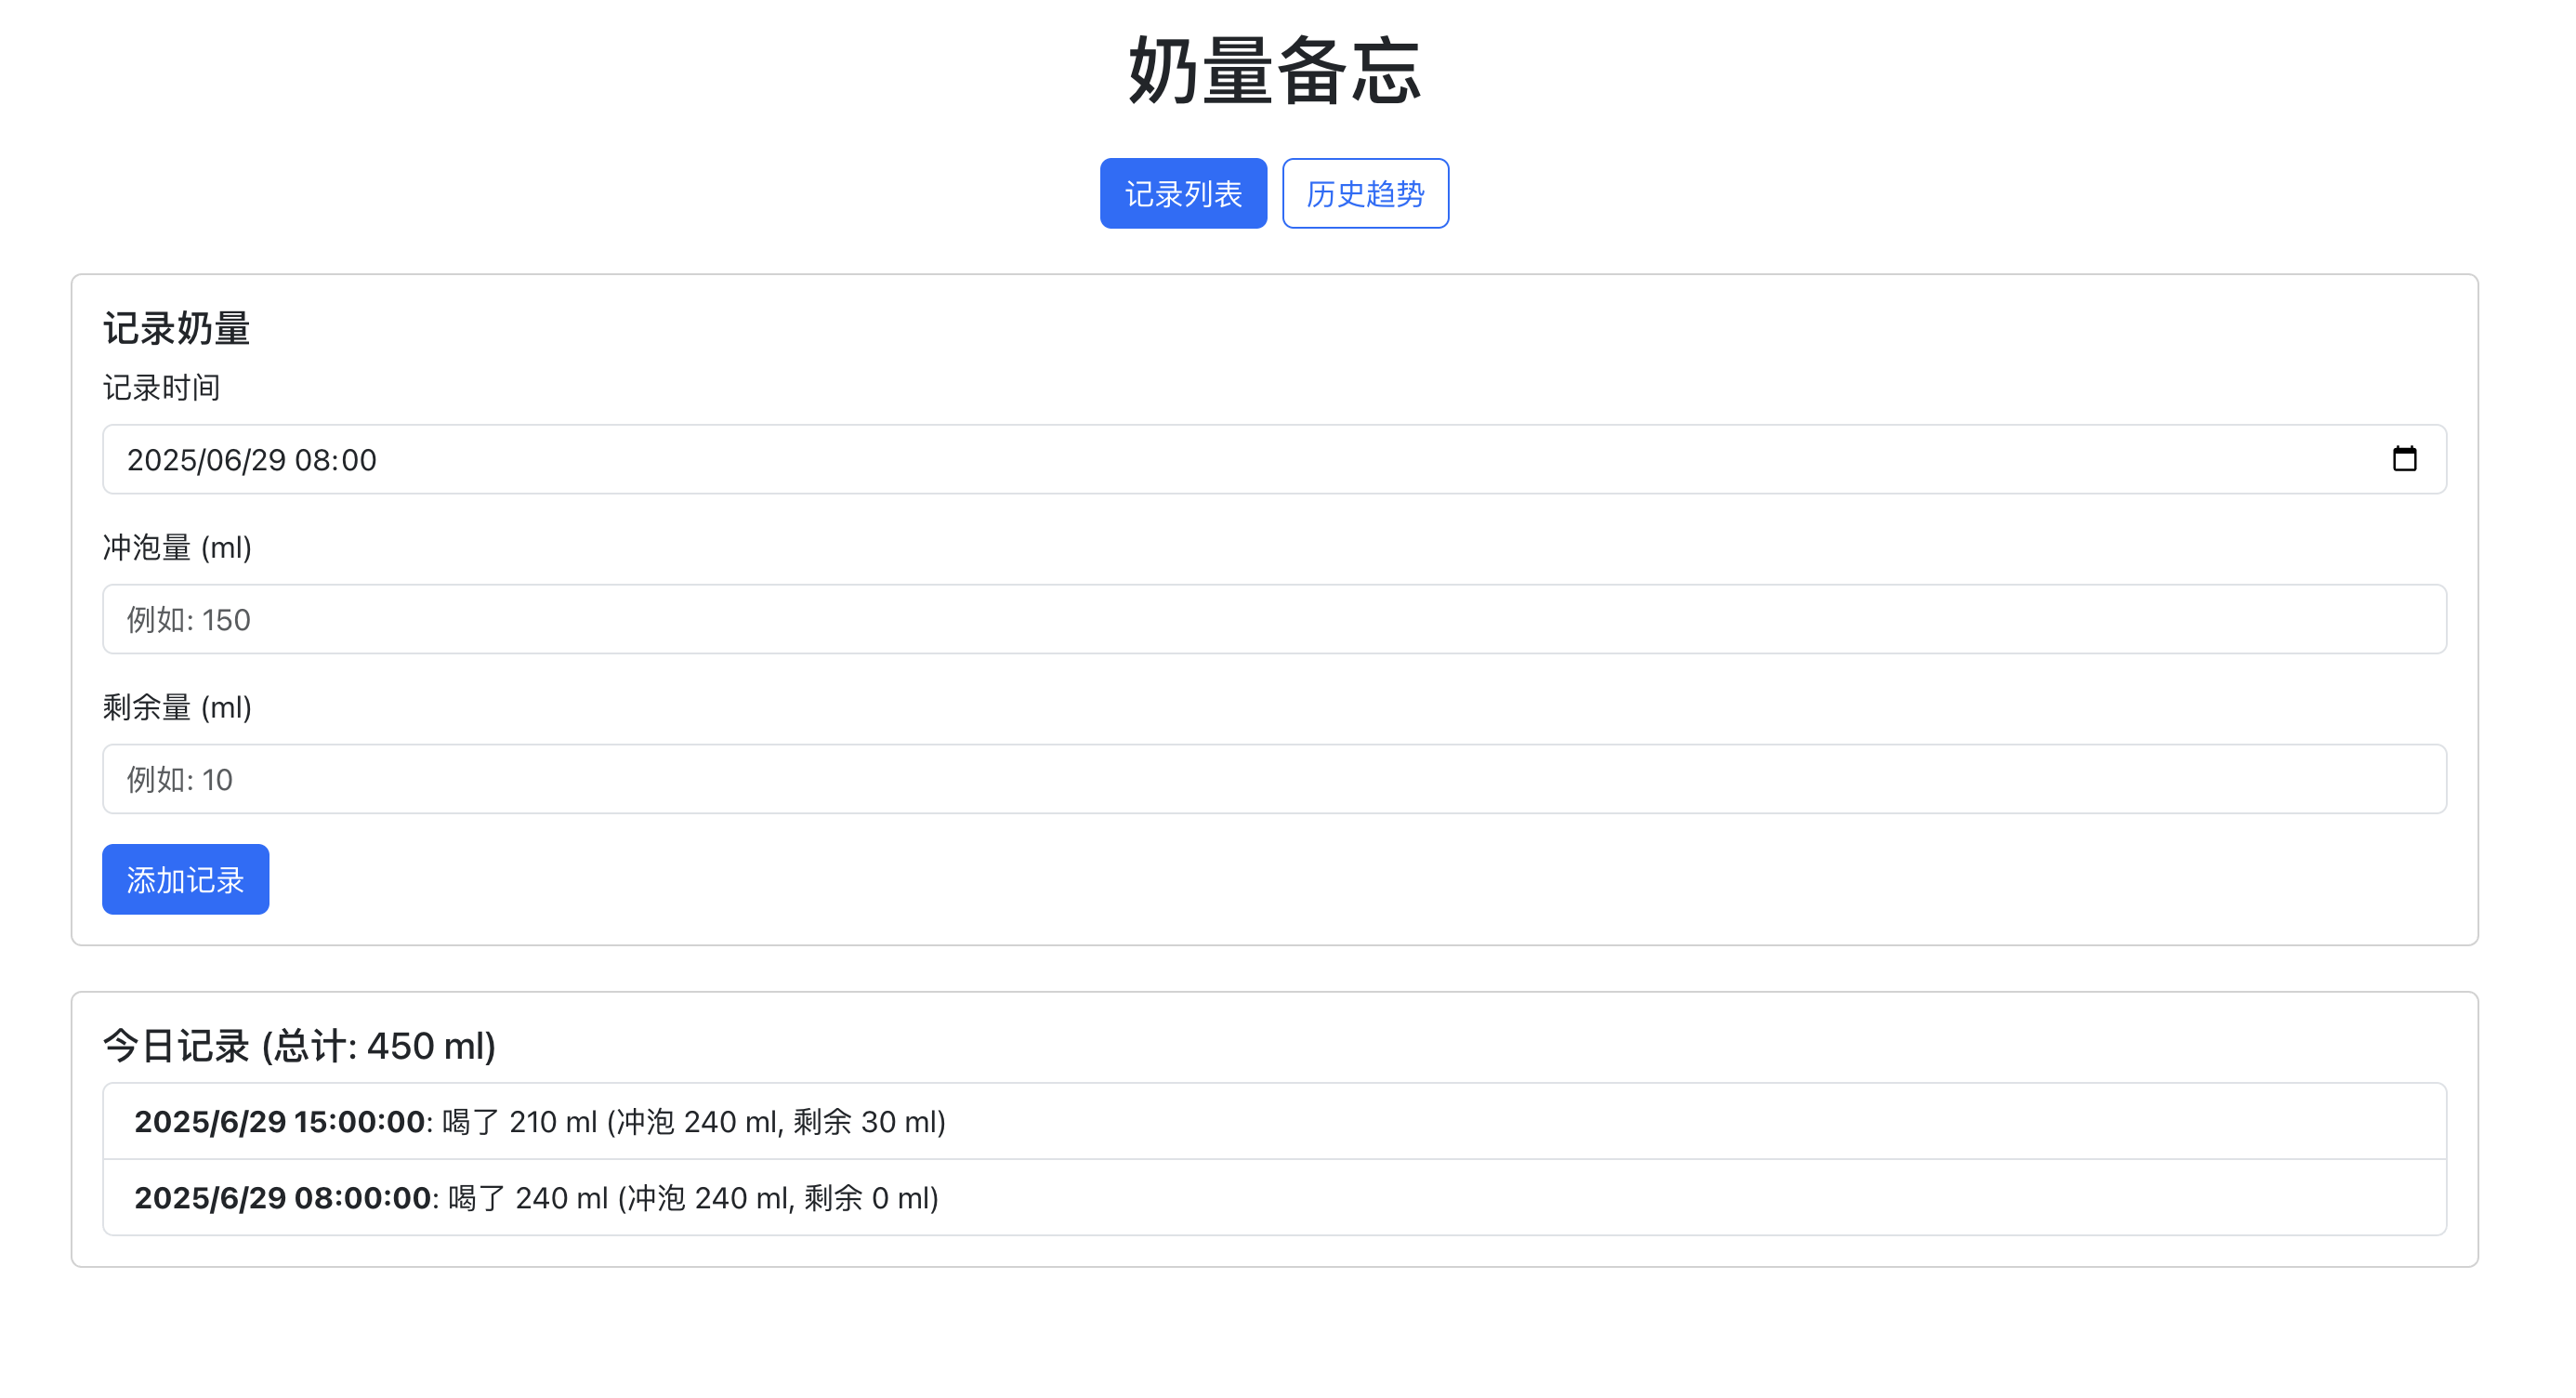The image size is (2576, 1398).
Task: Click the 剩余量 (ml) label
Action: point(176,707)
